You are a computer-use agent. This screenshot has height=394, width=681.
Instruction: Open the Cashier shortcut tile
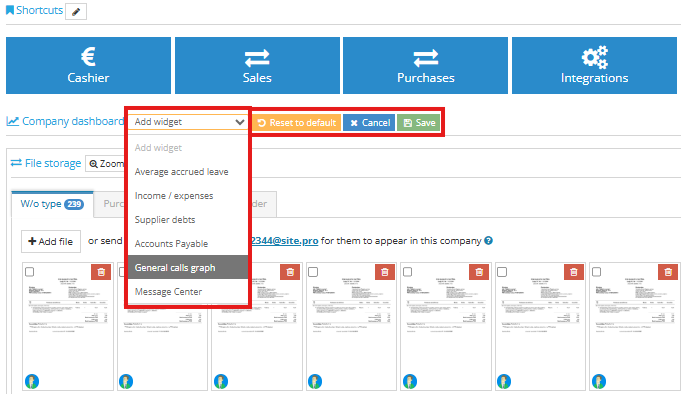pyautogui.click(x=88, y=65)
